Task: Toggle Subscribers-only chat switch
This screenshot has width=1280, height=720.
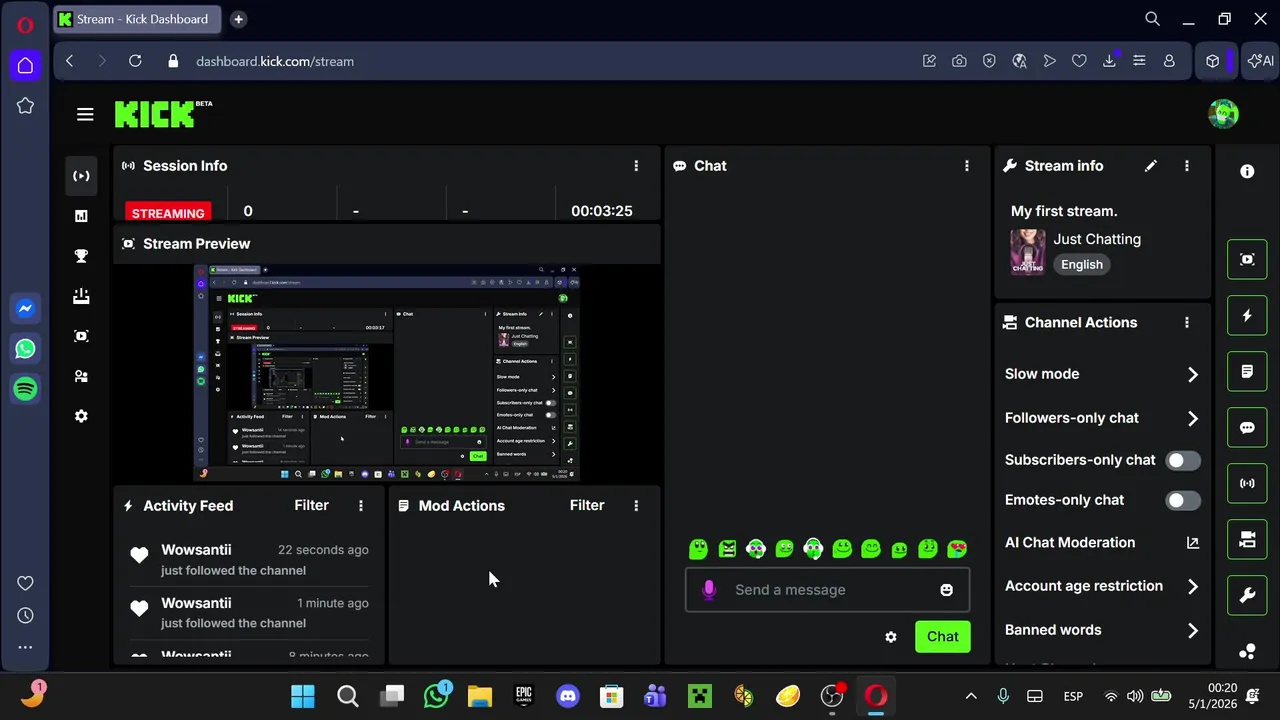Action: click(x=1183, y=460)
